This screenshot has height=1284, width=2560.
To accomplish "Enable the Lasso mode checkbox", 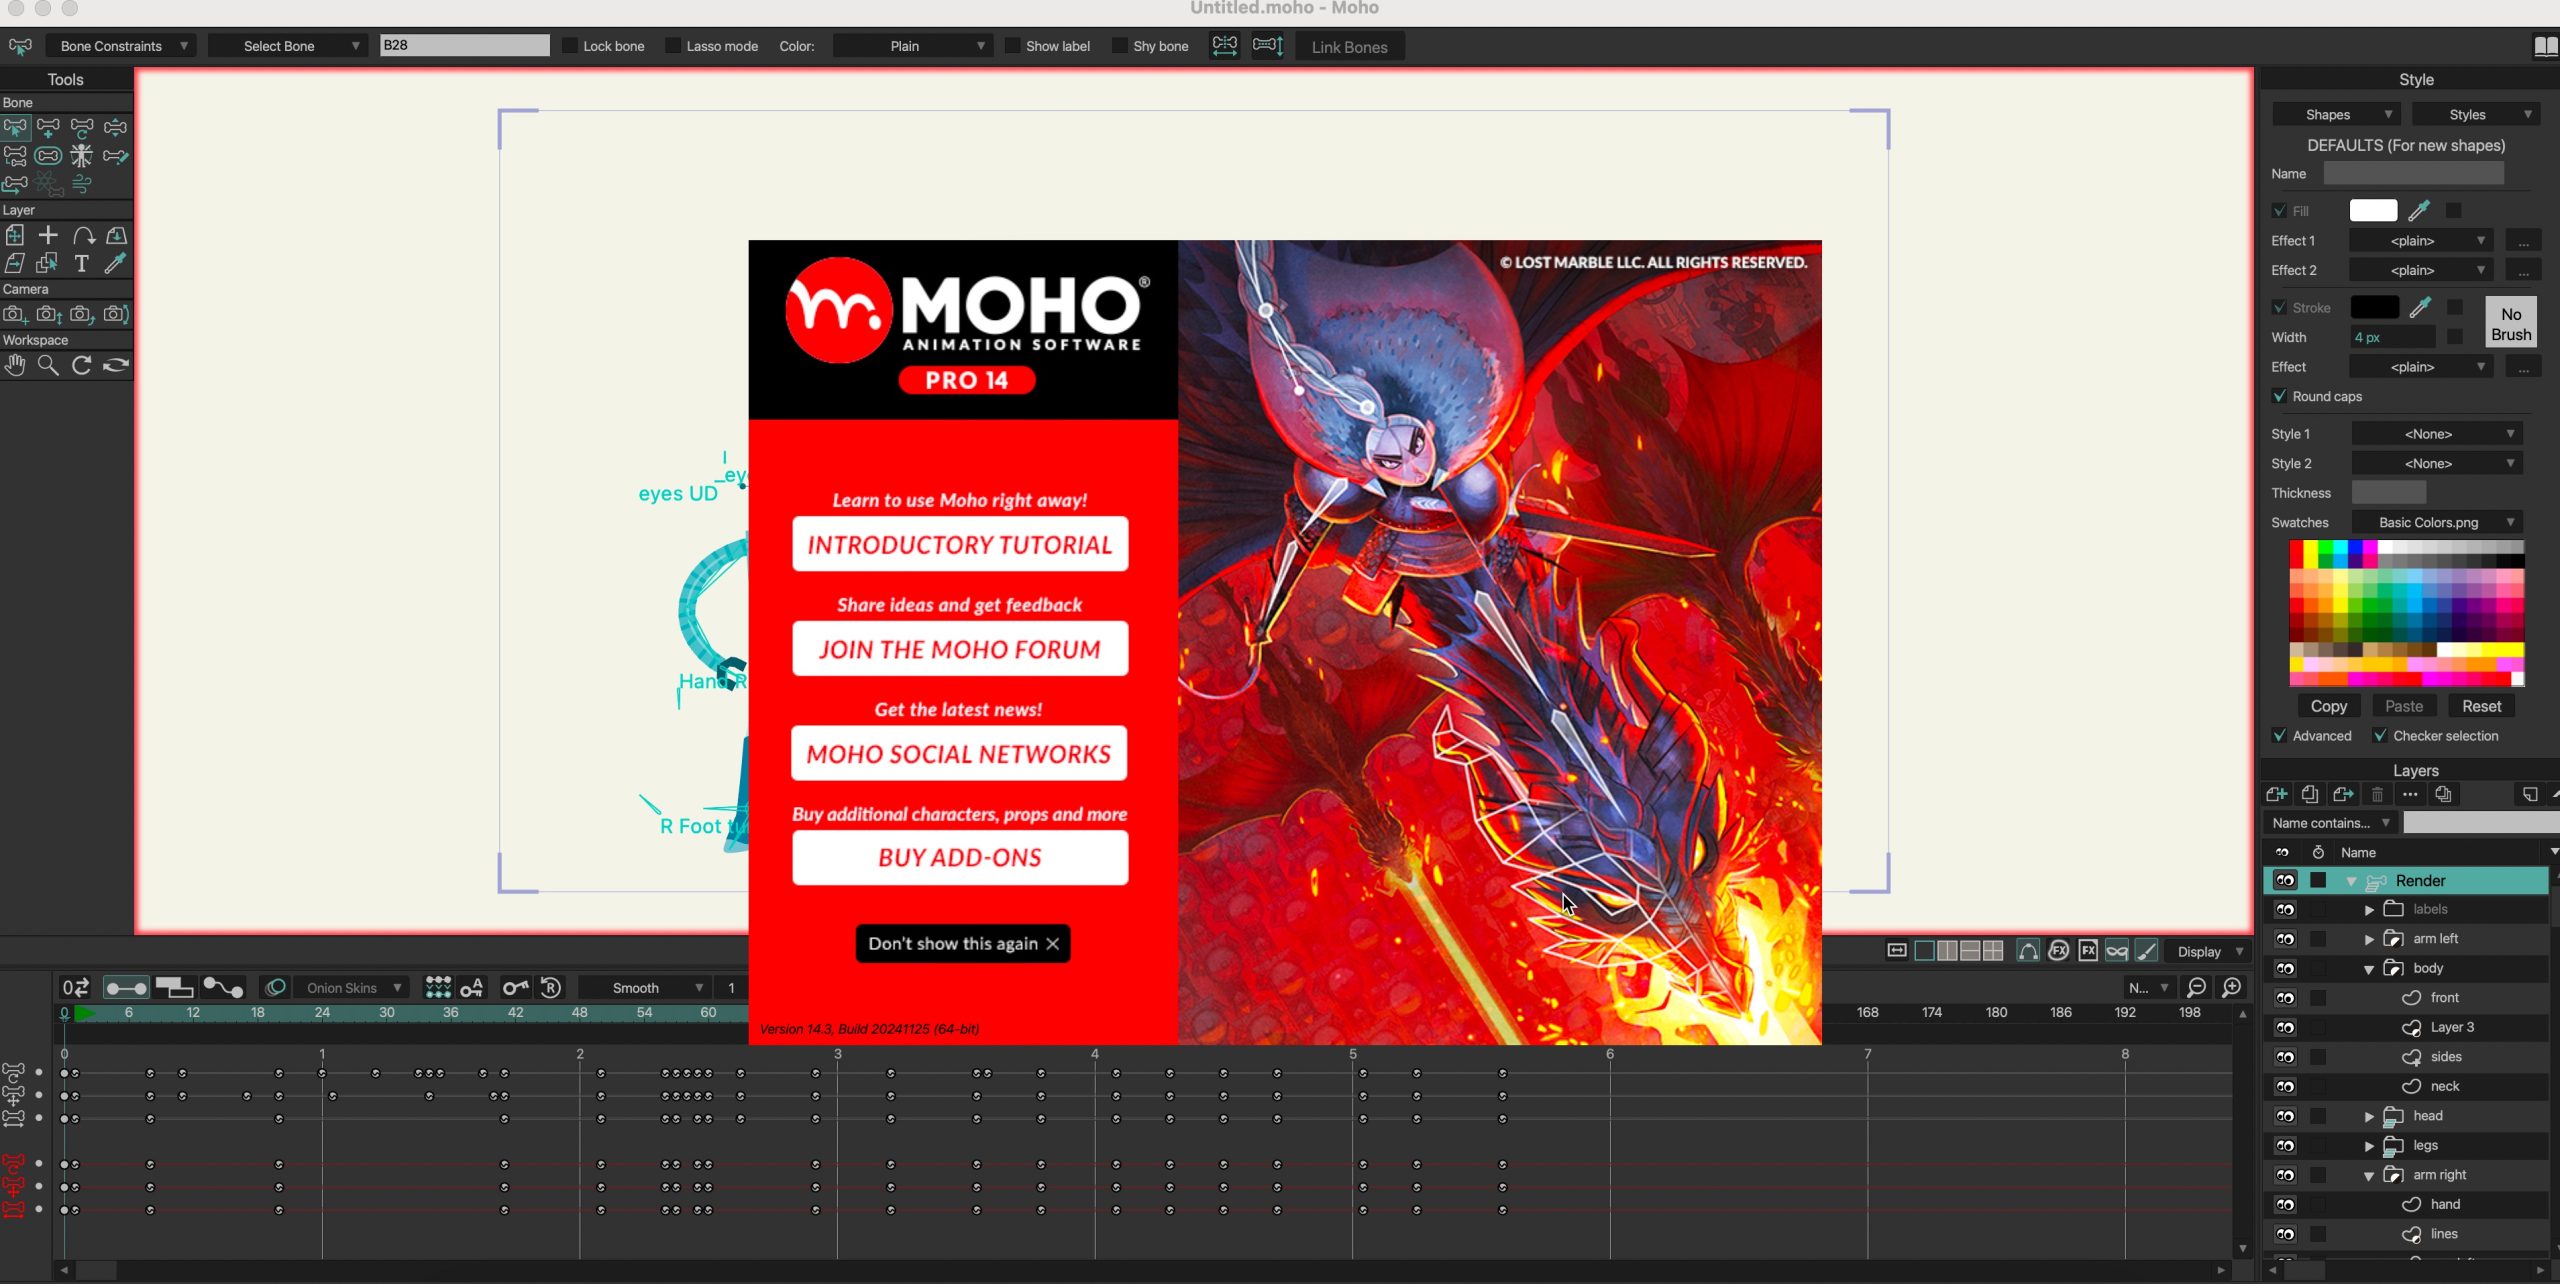I will point(673,46).
